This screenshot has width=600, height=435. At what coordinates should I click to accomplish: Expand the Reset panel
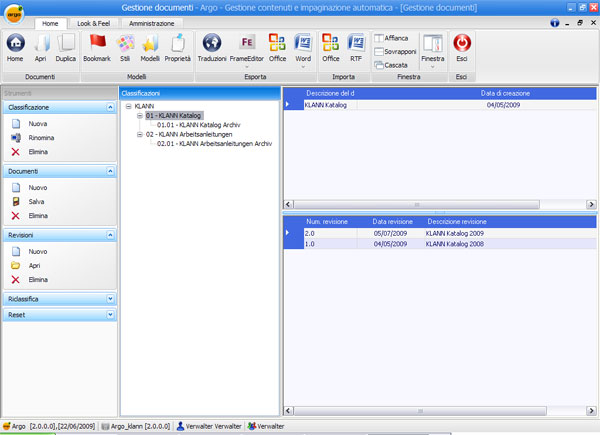point(110,315)
